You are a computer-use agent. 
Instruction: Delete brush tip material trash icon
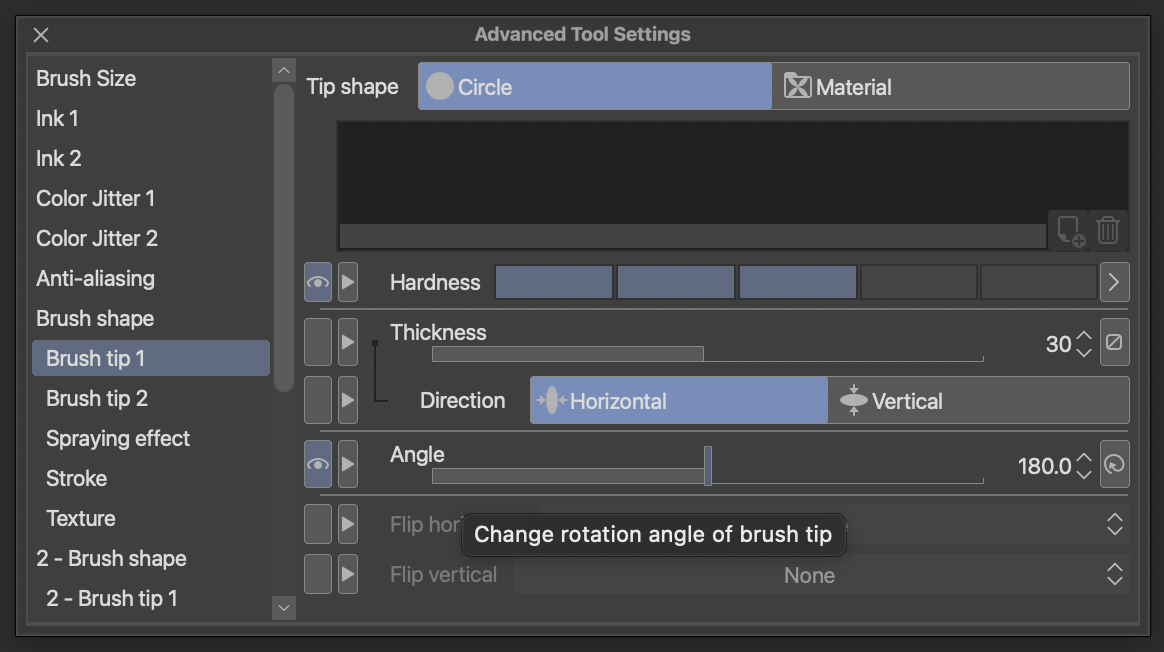click(1108, 230)
